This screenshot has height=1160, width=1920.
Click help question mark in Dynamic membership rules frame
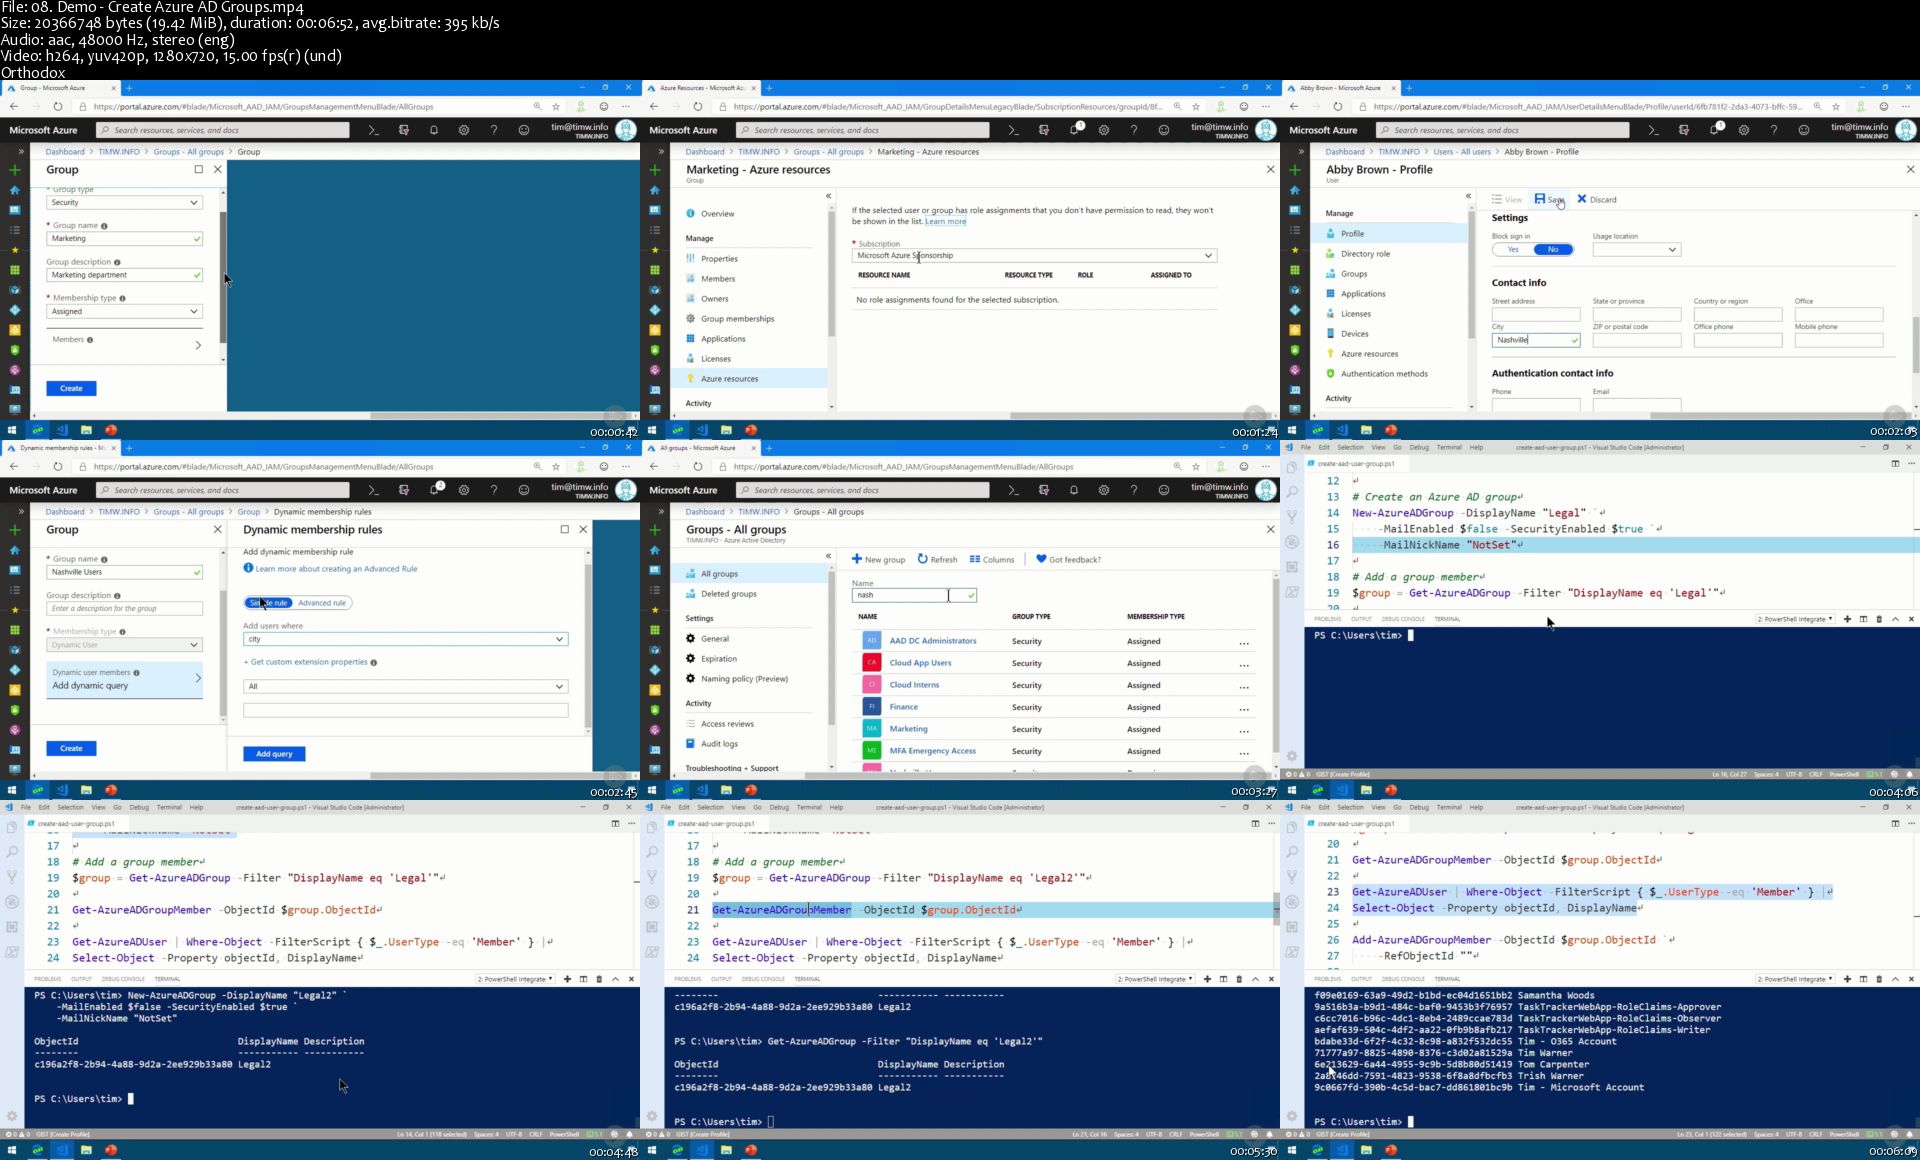point(494,490)
